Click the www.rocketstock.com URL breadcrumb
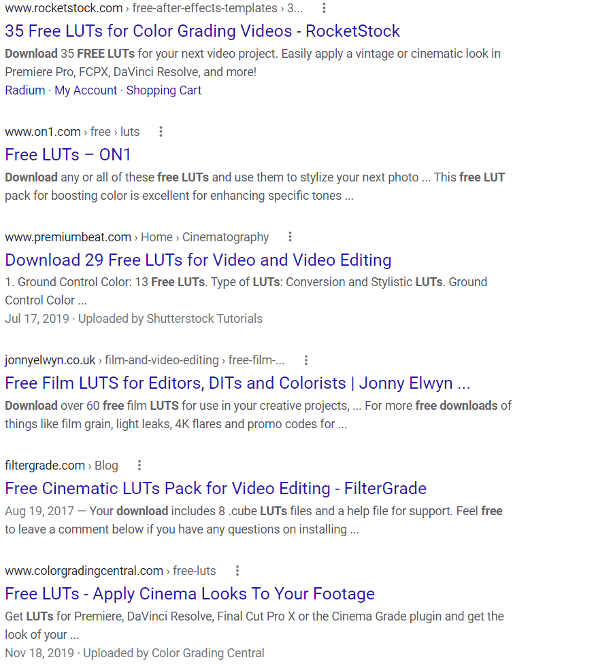 [154, 8]
